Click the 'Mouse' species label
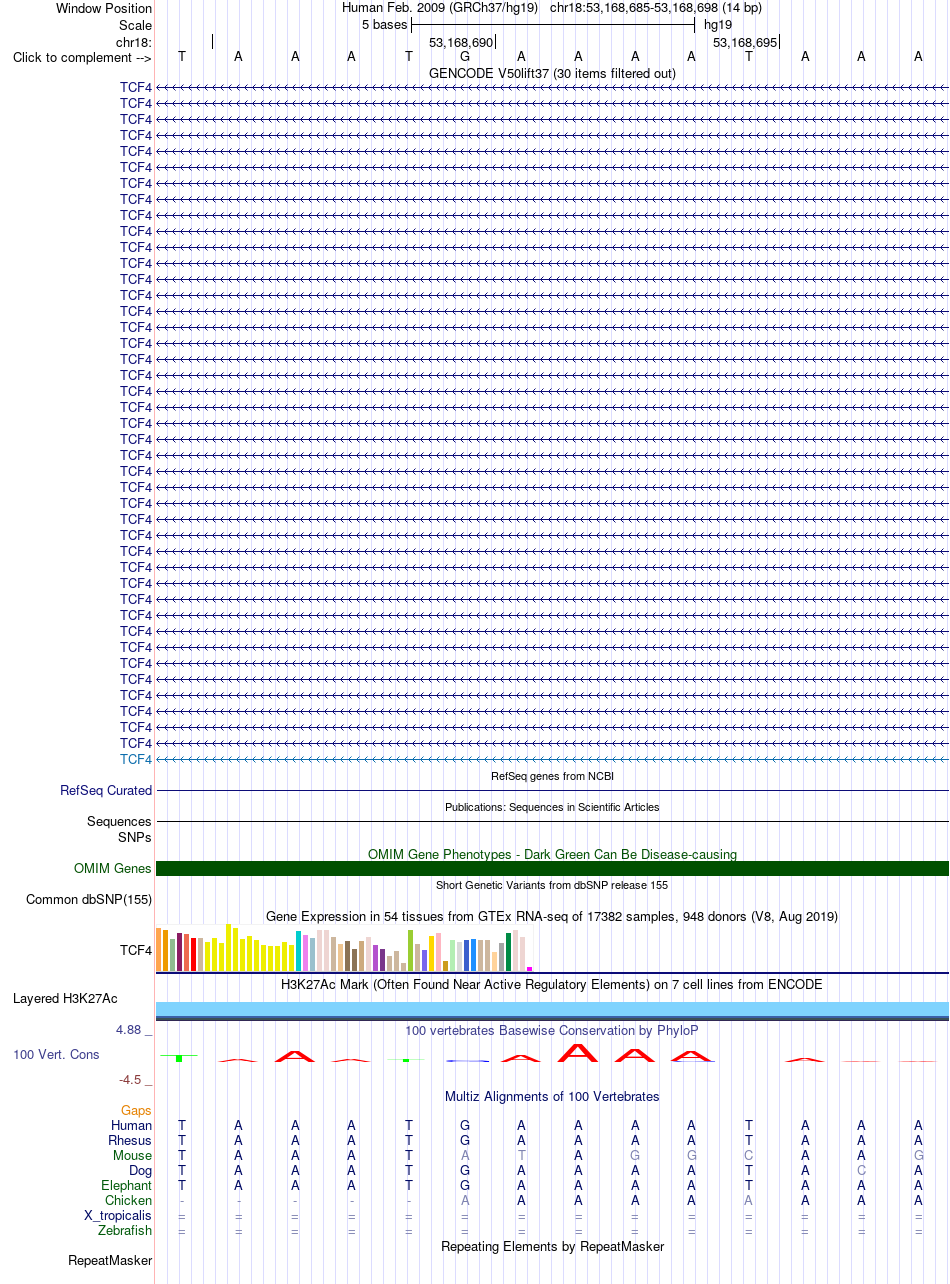950x1284 pixels. pyautogui.click(x=133, y=1155)
